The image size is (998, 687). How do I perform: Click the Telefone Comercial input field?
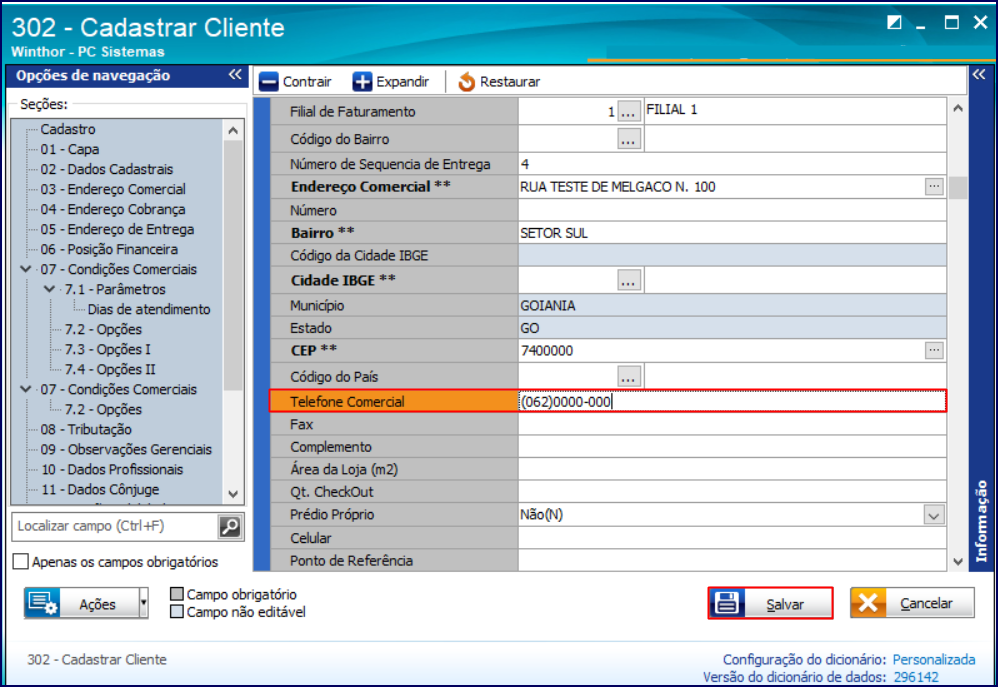(x=732, y=401)
